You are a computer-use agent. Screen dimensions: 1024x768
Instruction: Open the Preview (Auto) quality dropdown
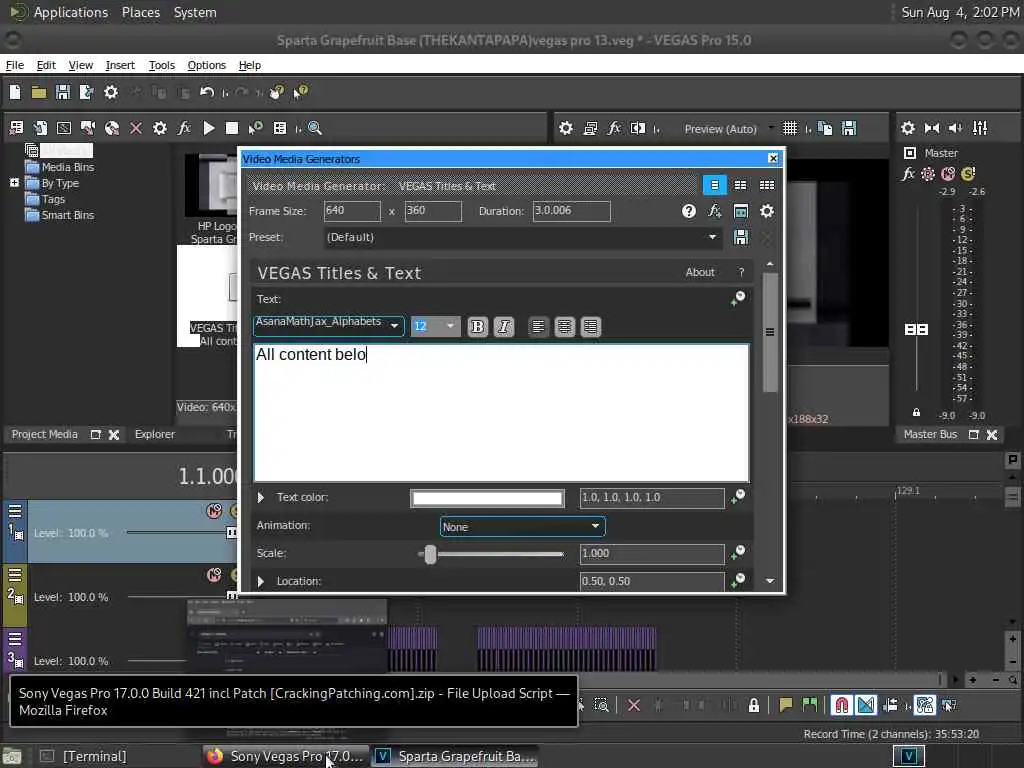[728, 129]
